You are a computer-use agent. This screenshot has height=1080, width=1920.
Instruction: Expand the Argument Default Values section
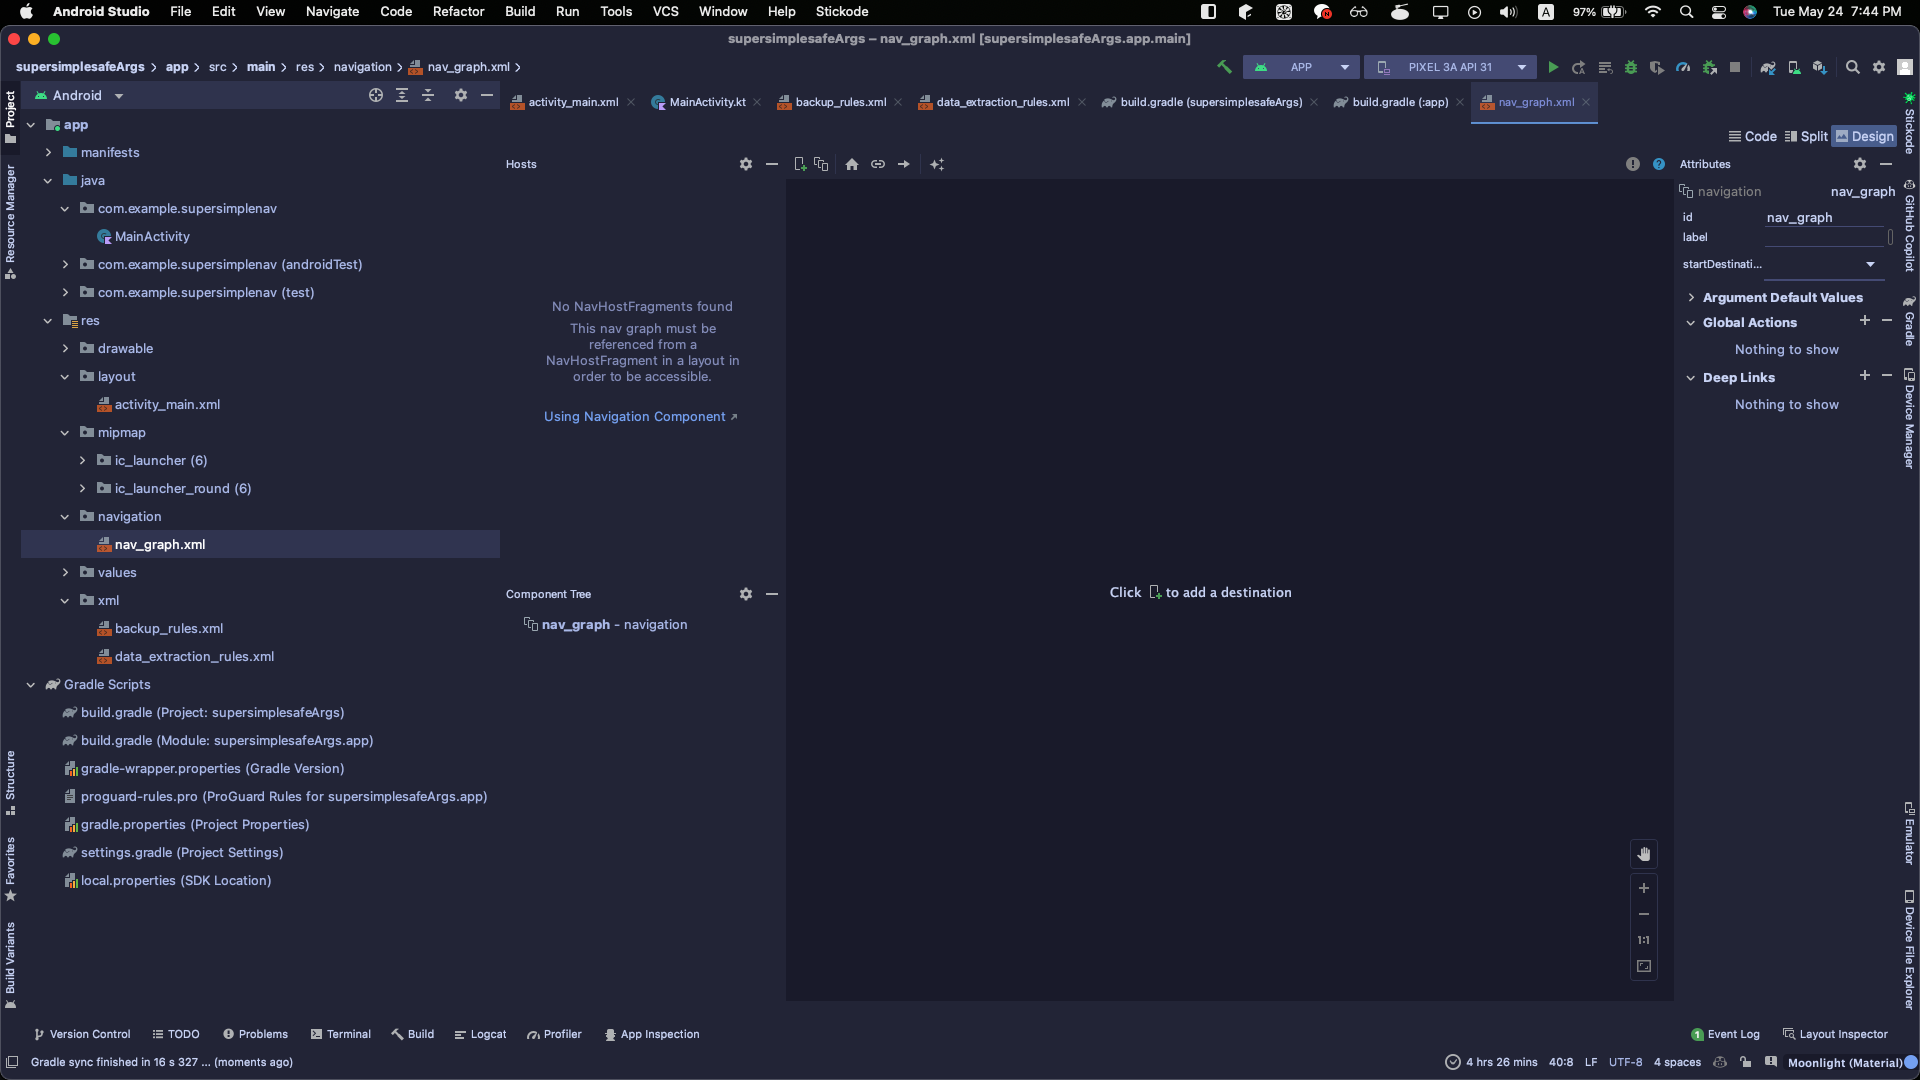coord(1691,297)
